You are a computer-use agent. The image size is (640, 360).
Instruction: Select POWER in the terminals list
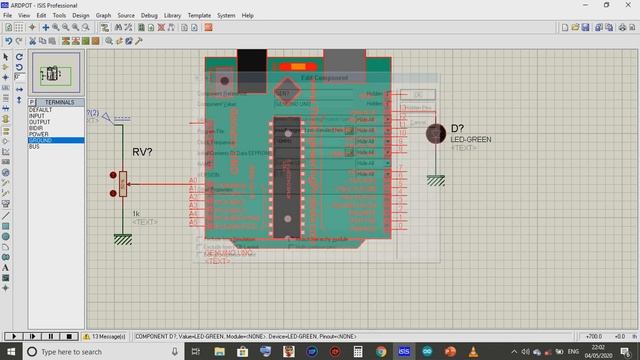56,134
